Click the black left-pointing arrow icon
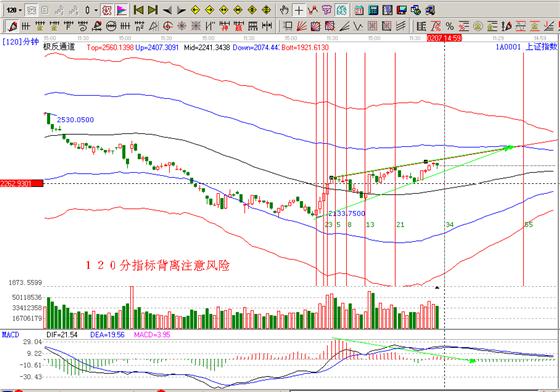560x392 pixels. (x=167, y=10)
